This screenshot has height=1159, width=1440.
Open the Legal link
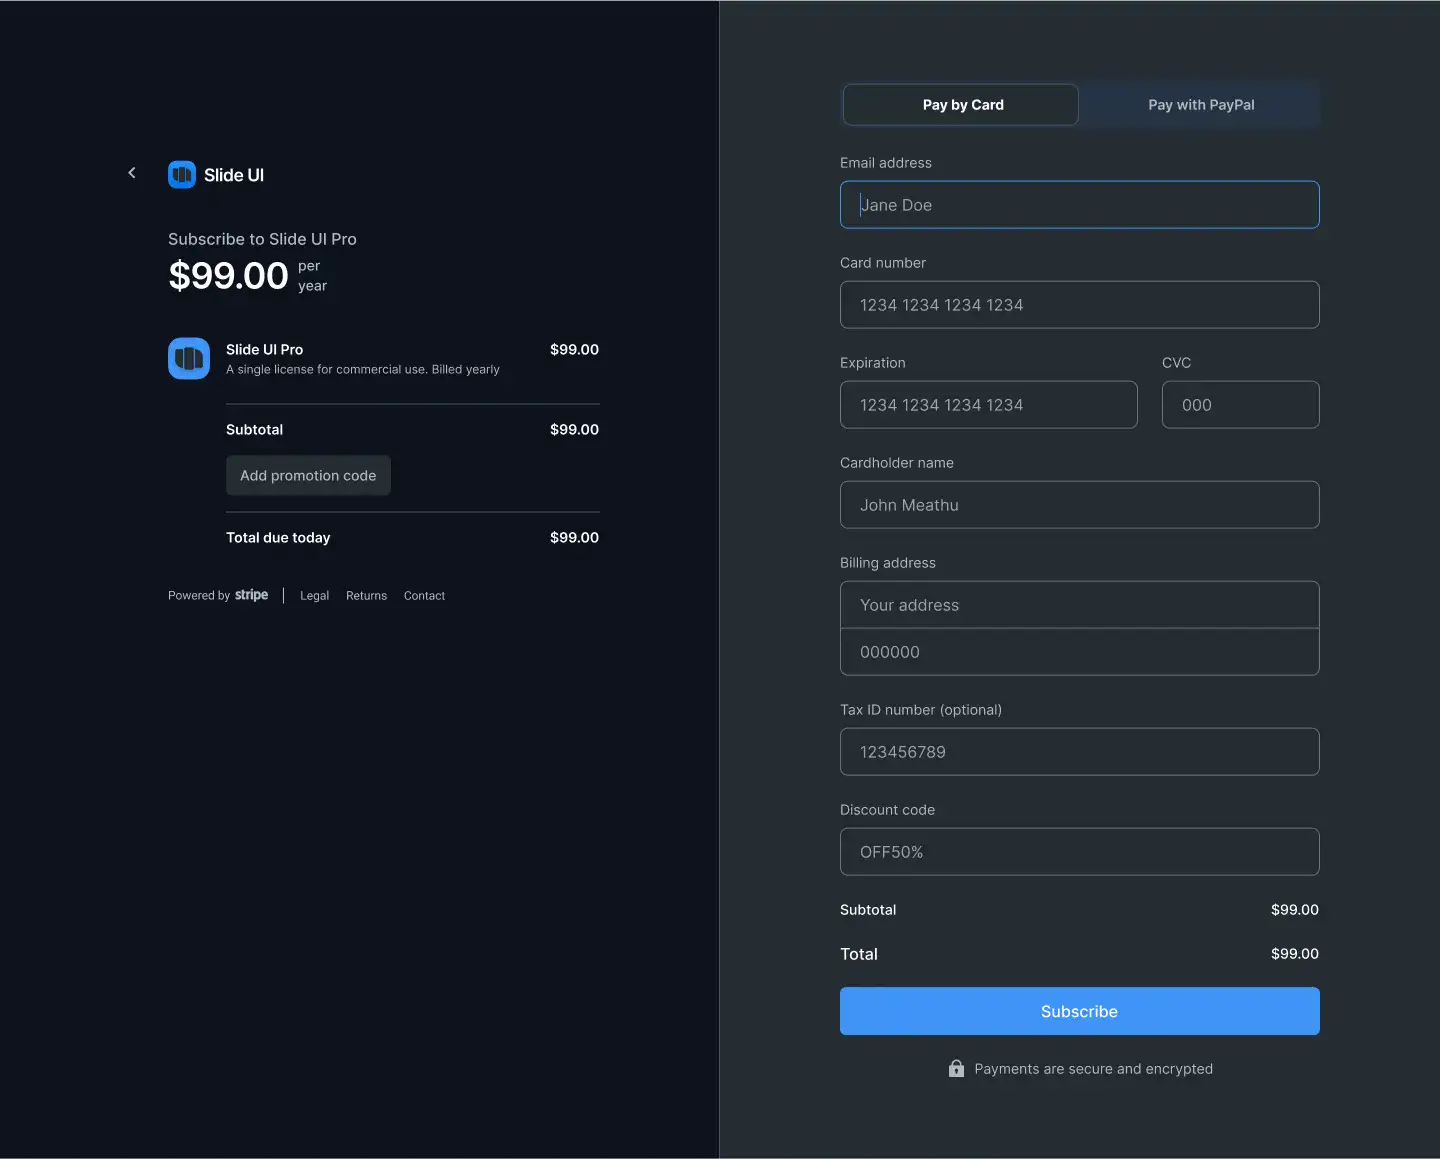click(314, 596)
